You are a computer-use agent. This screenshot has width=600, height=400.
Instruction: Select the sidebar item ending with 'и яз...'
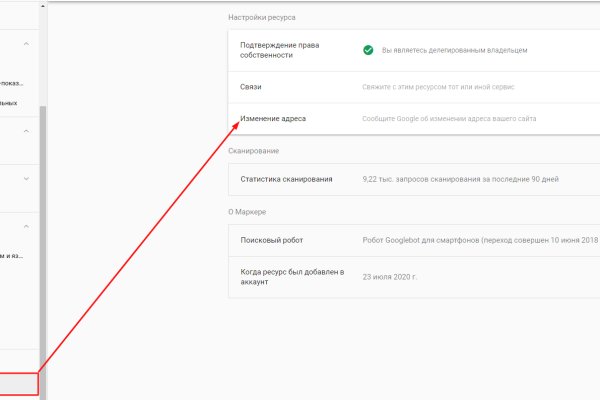coord(14,257)
